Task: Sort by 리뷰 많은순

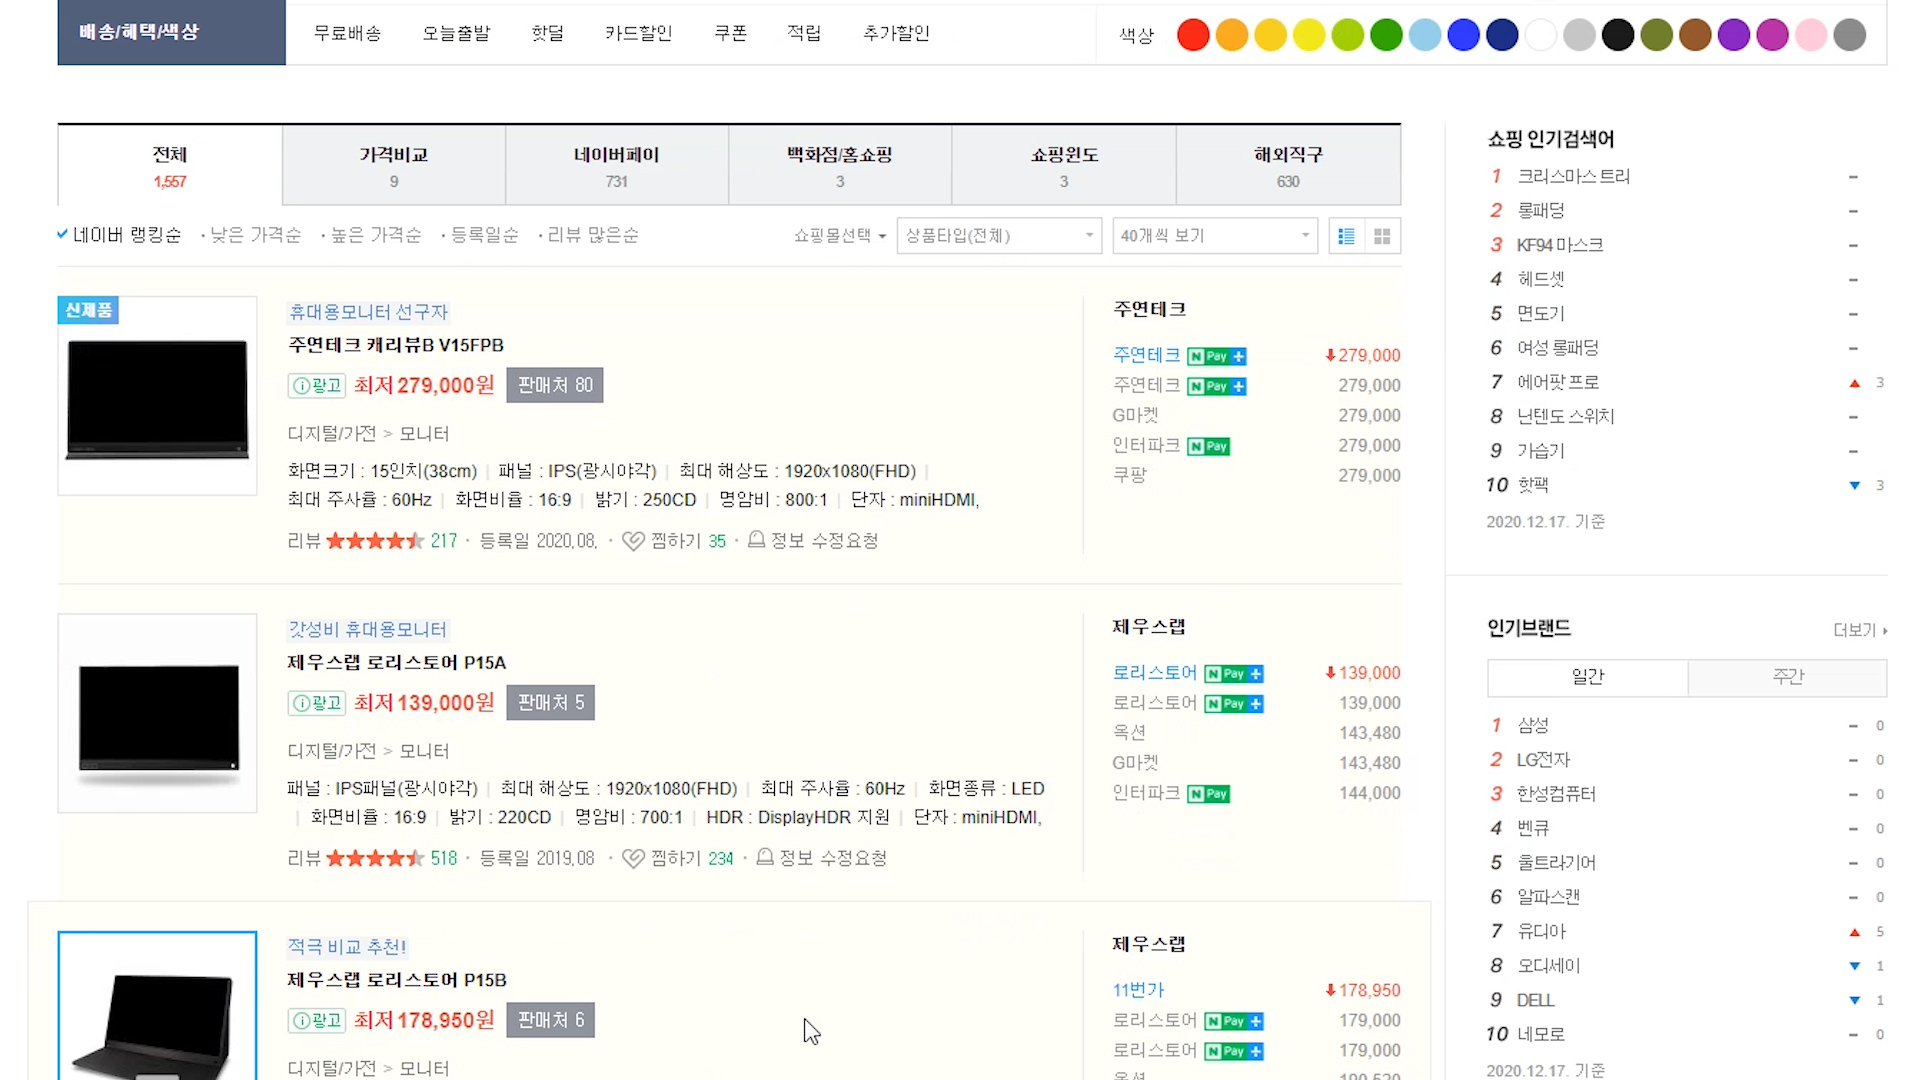Action: coord(592,235)
